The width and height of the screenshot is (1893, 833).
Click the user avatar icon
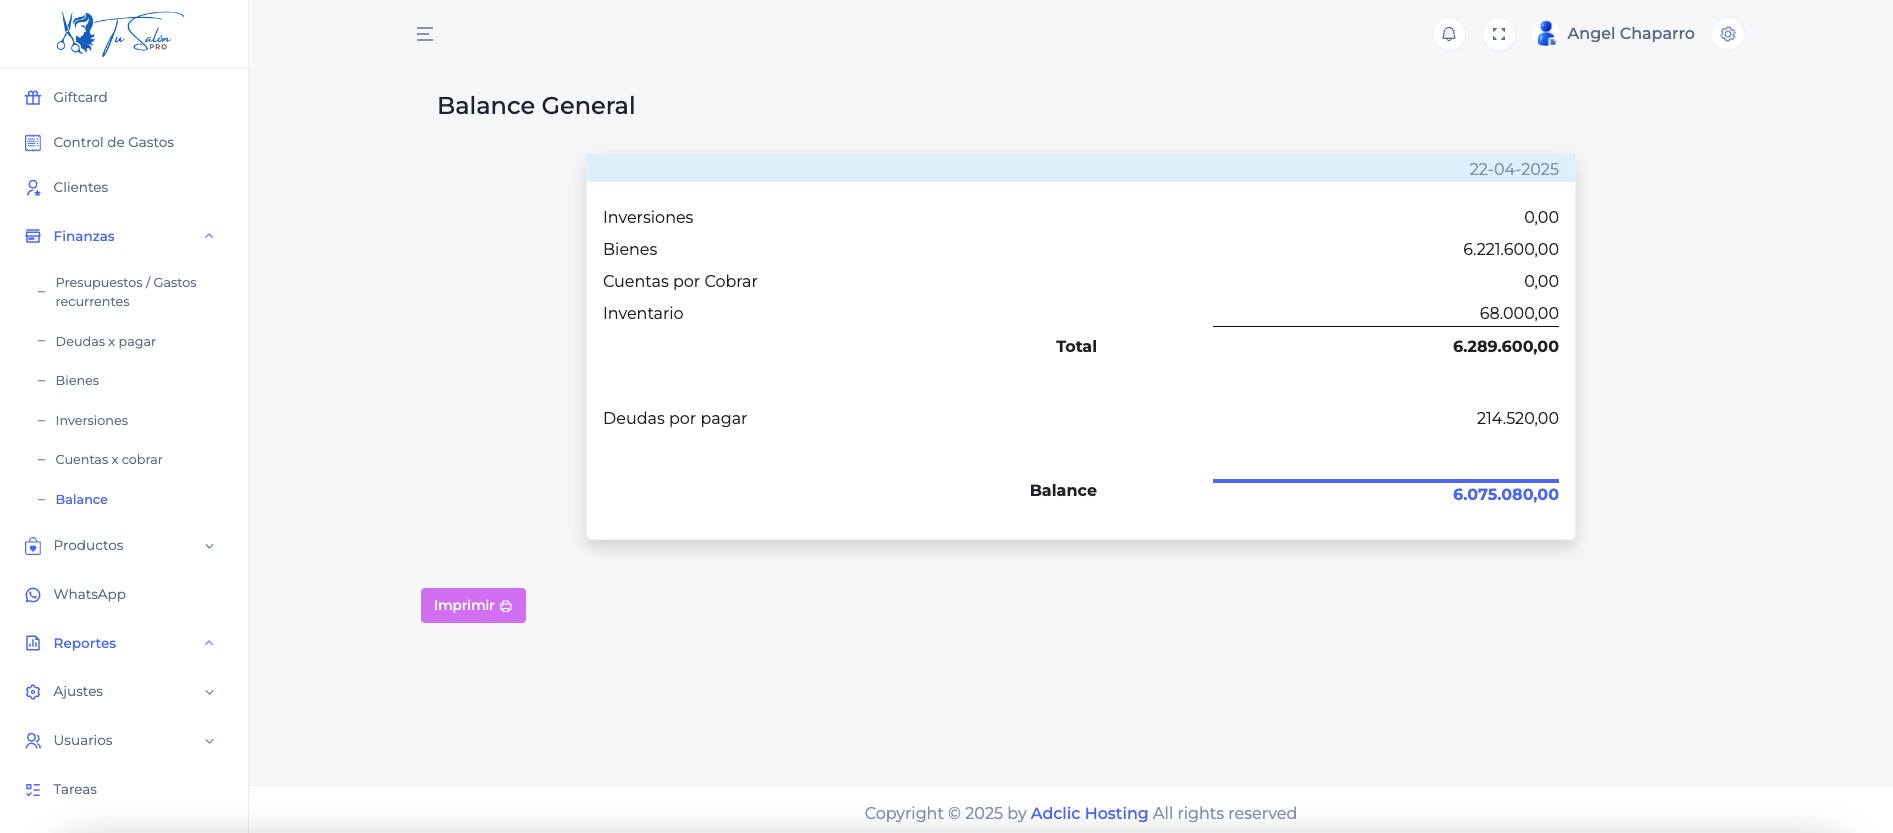1546,34
